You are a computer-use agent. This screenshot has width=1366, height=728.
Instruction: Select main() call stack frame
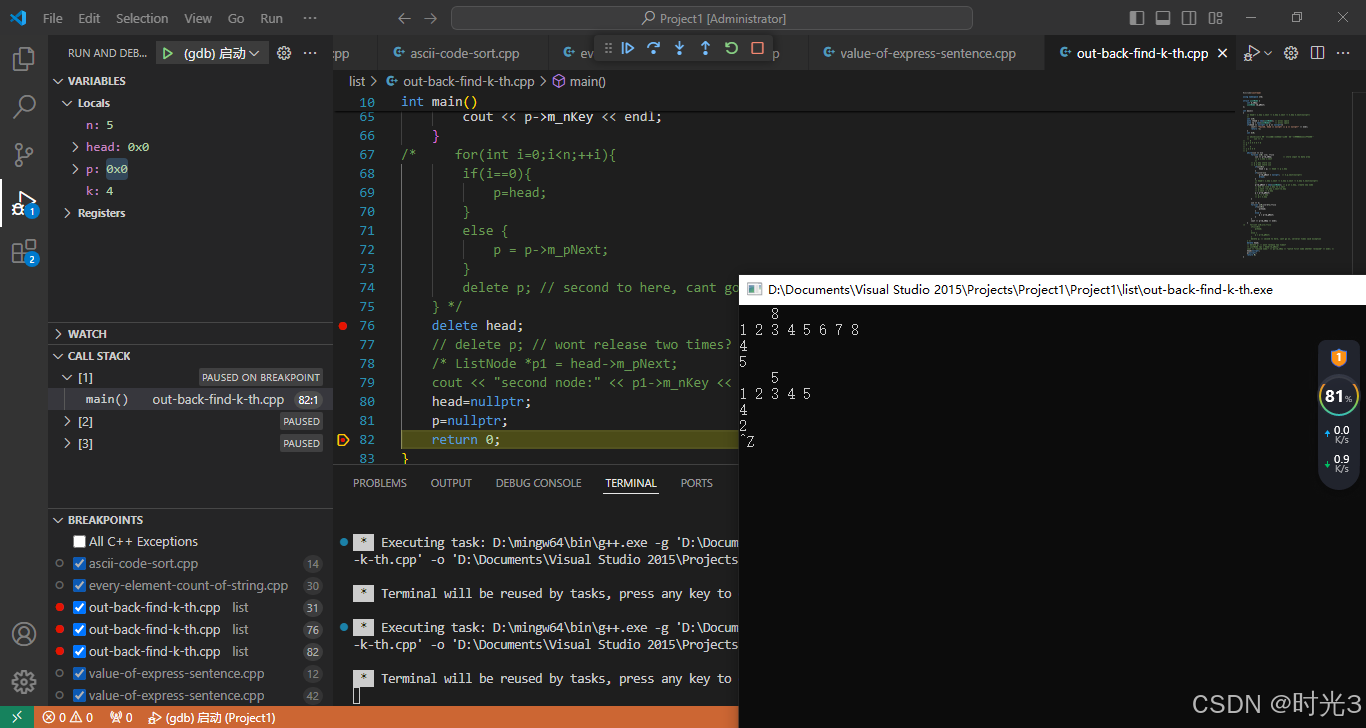pos(190,399)
